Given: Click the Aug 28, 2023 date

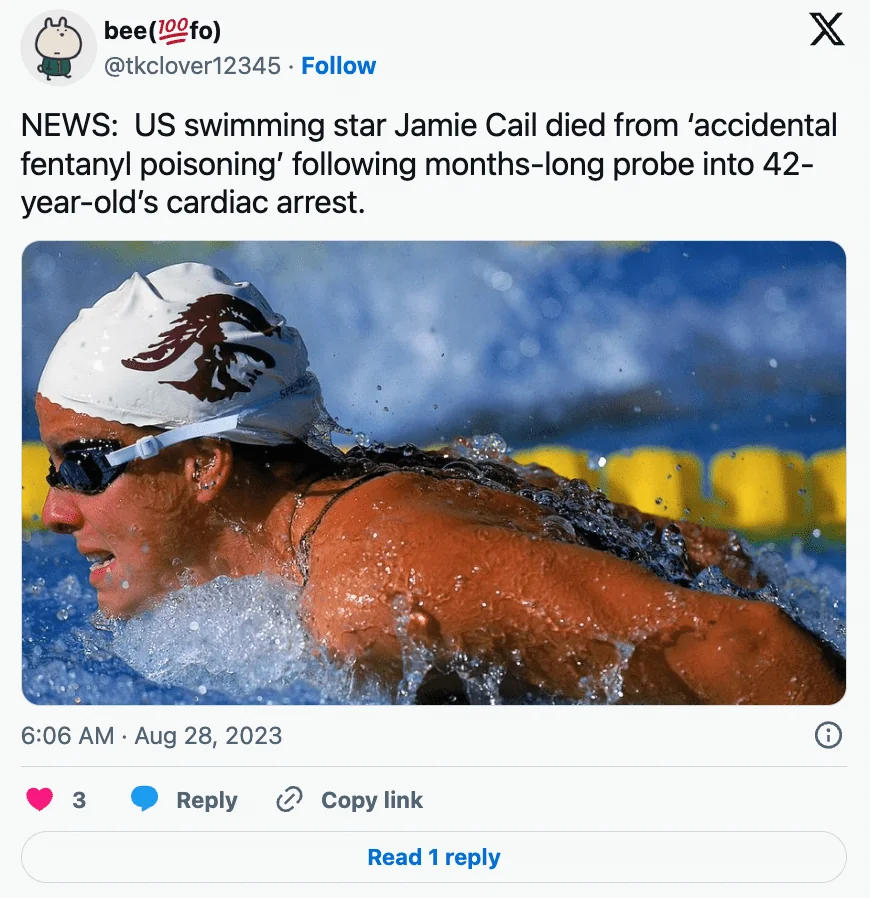Looking at the screenshot, I should 208,736.
